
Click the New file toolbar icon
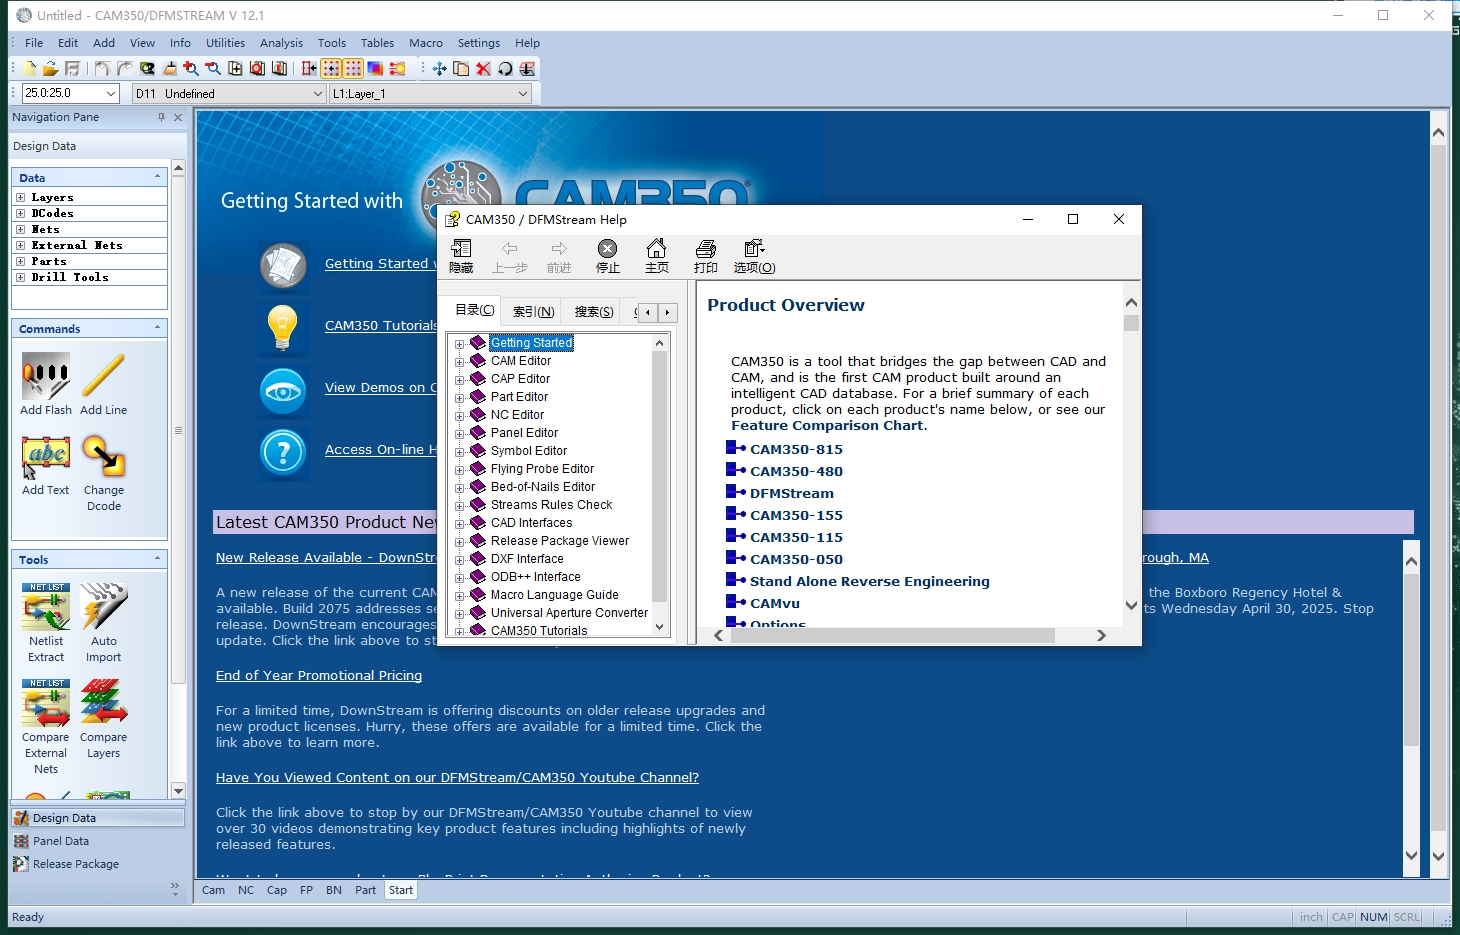[29, 68]
